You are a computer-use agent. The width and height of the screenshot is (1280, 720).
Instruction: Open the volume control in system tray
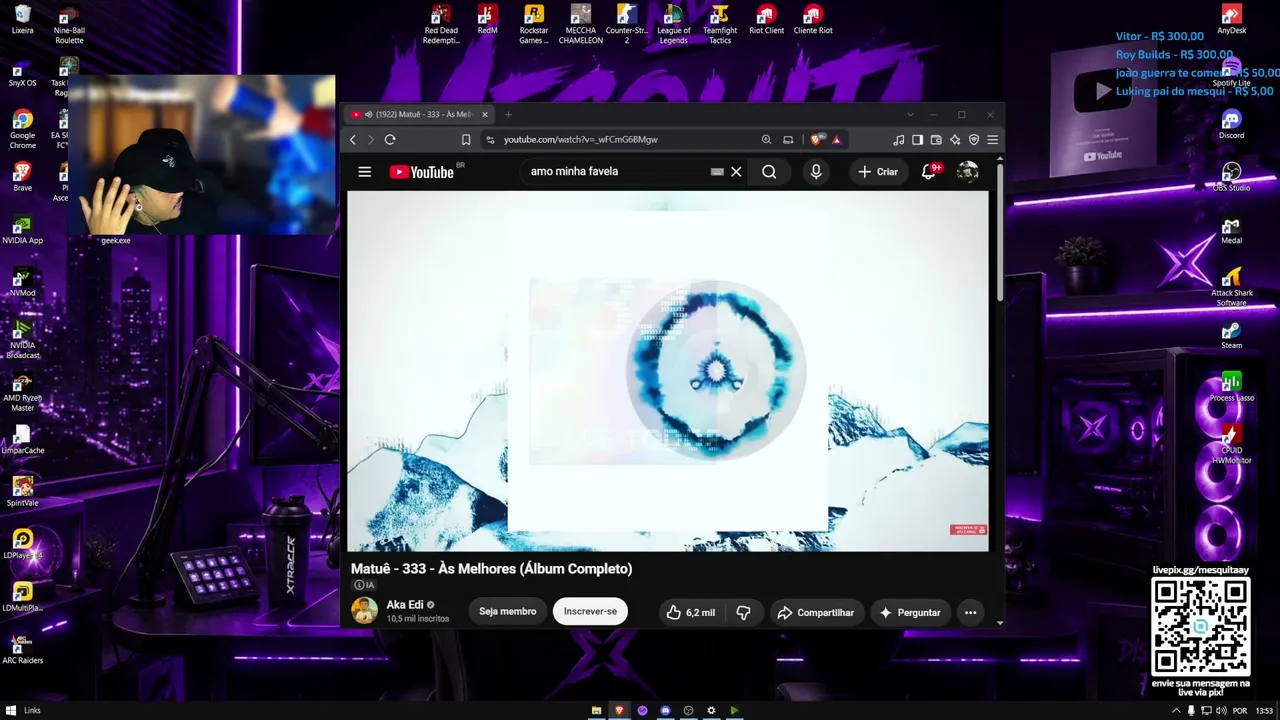(1221, 710)
